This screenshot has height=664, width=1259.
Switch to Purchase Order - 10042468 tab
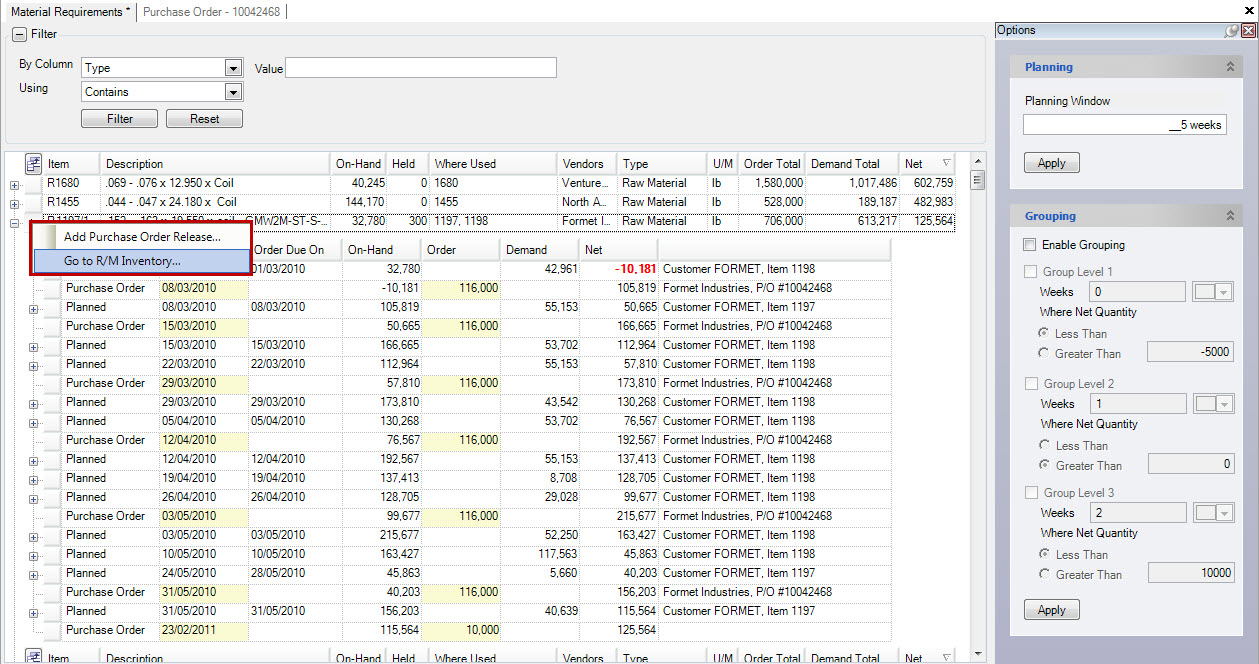point(211,11)
